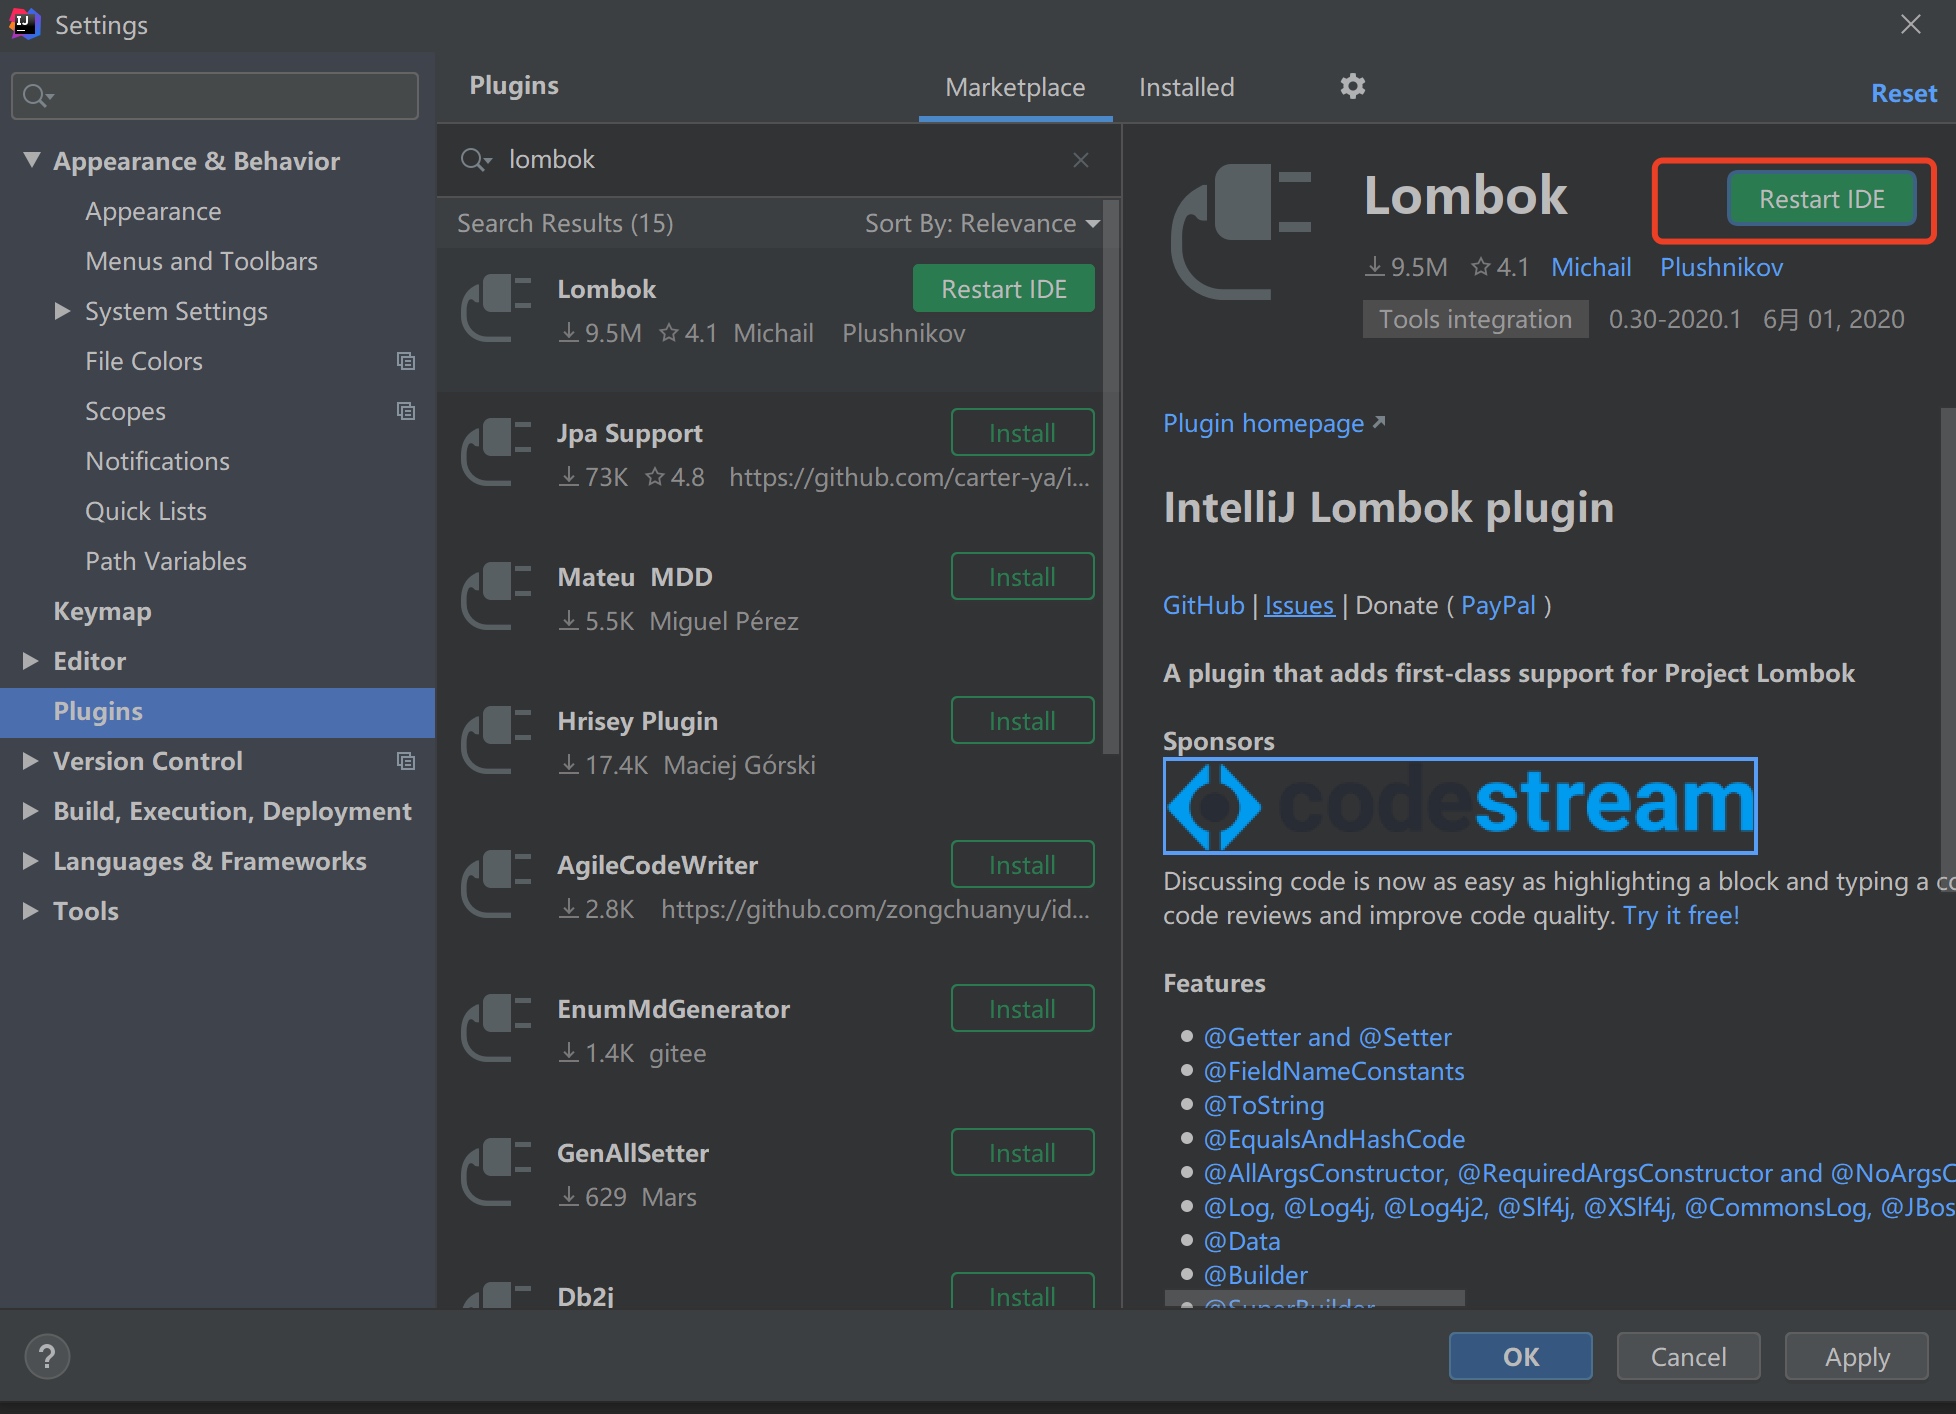This screenshot has height=1414, width=1956.
Task: Focus the plugin search field containing lombok
Action: (780, 160)
